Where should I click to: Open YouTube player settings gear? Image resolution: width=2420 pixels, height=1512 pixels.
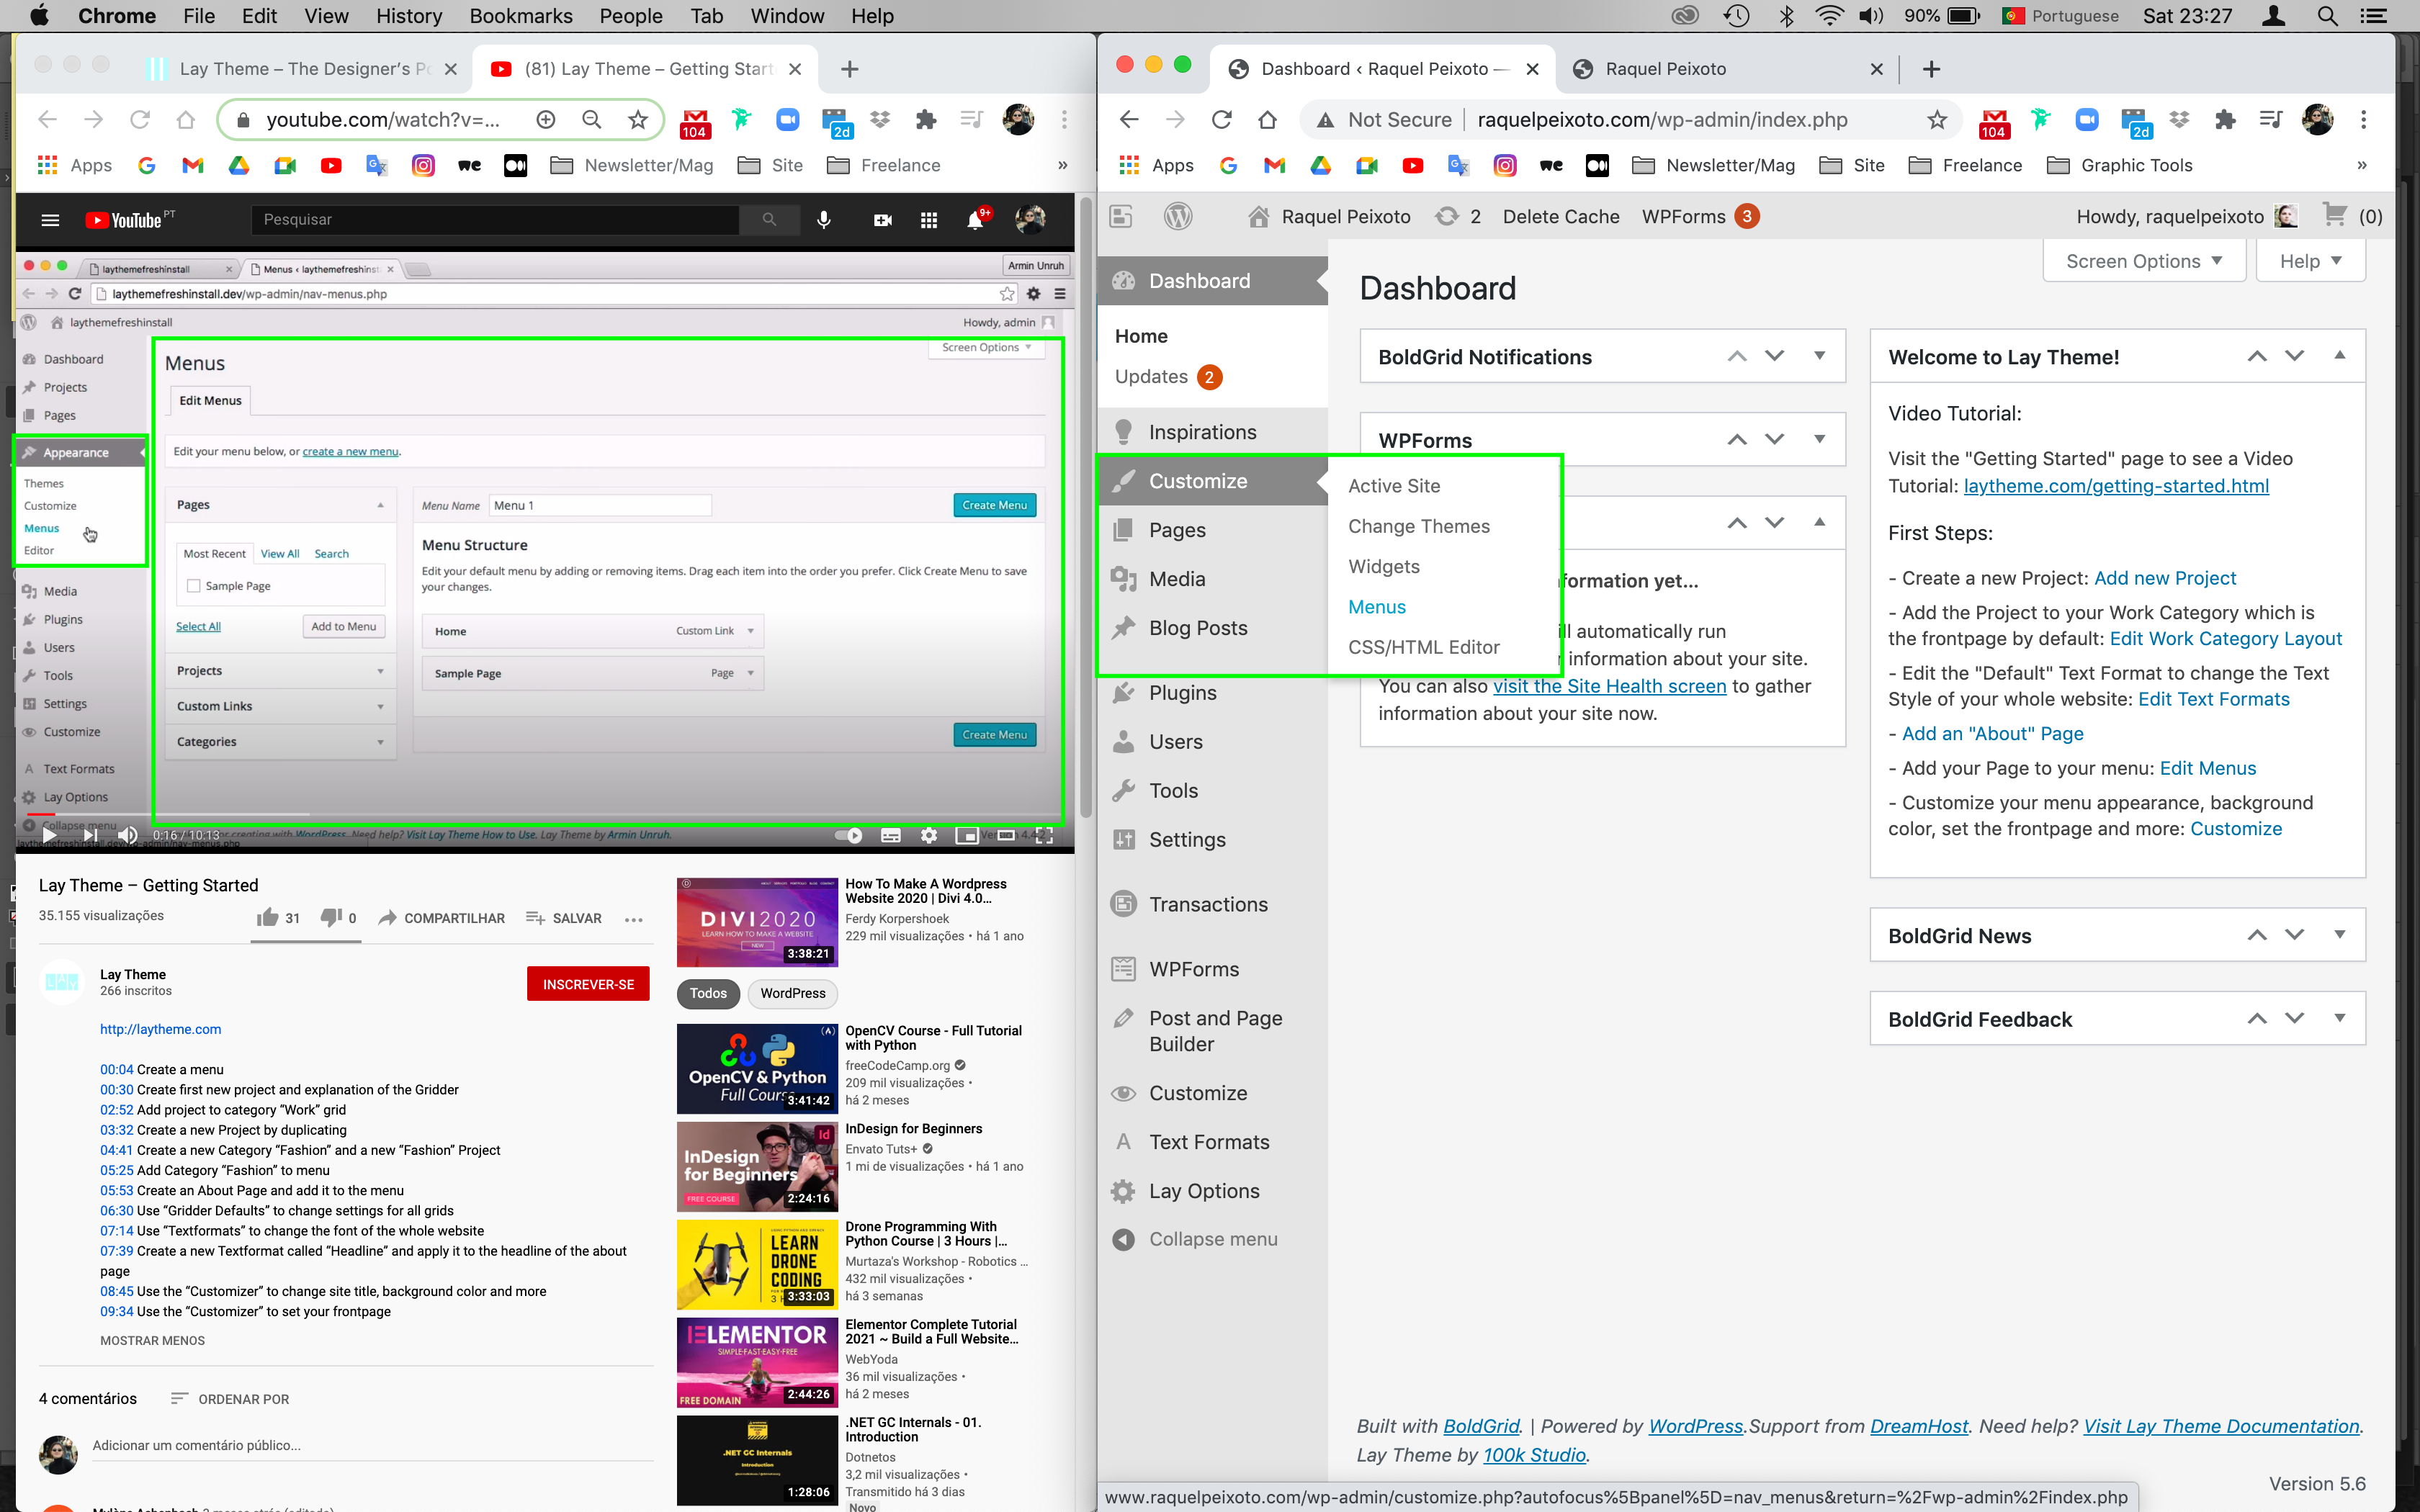(x=929, y=835)
